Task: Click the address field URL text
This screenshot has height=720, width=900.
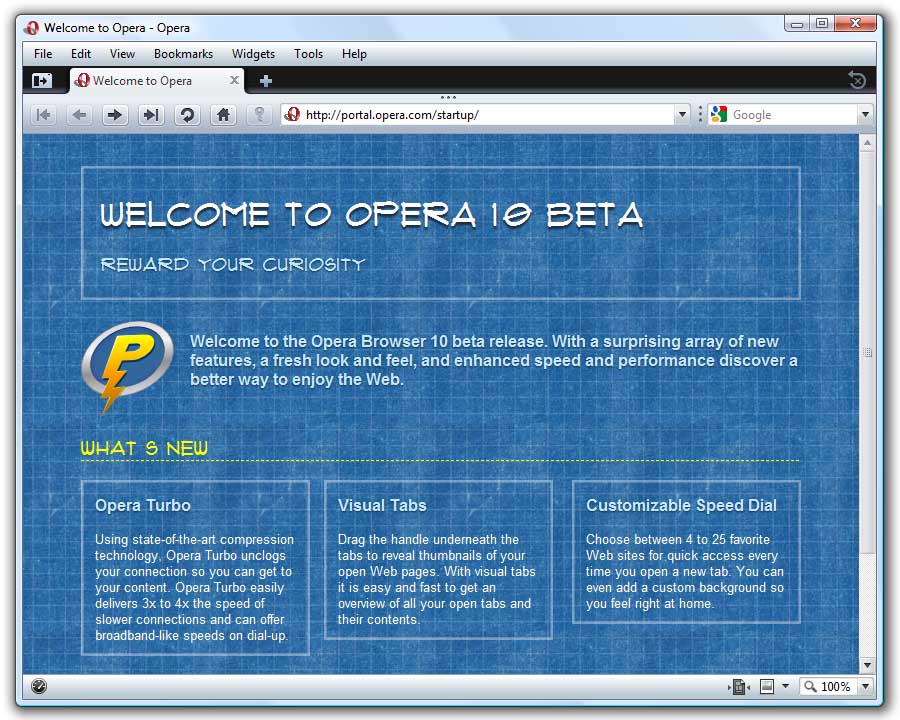Action: point(392,115)
